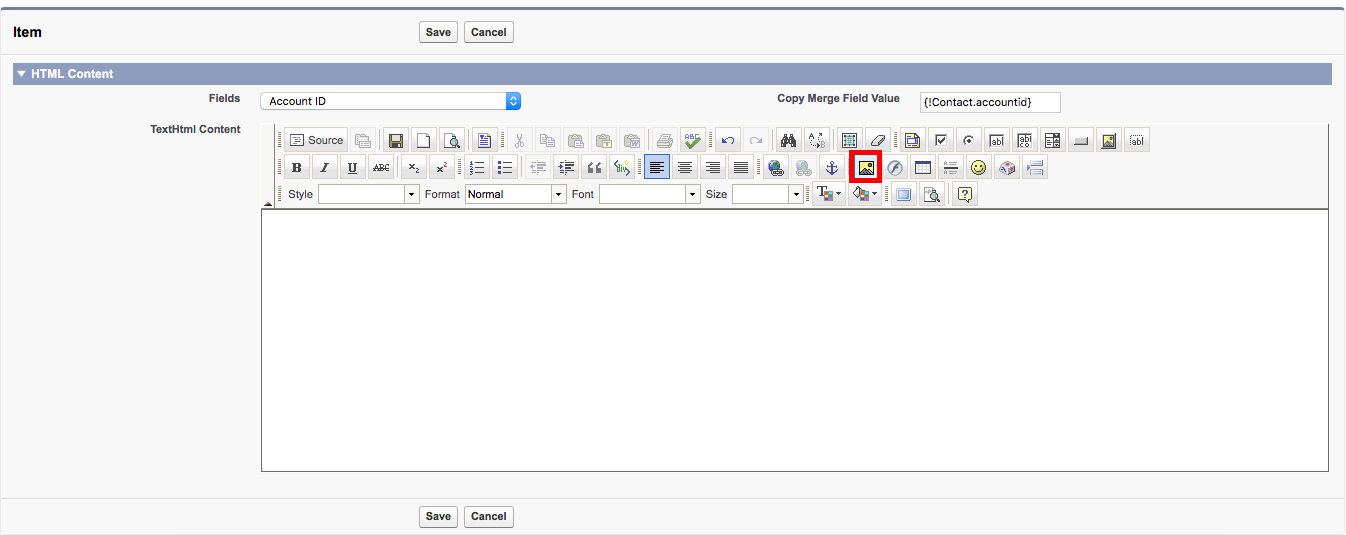Screen dimensions: 1346x535
Task: Click the Insert Flash icon
Action: (x=895, y=167)
